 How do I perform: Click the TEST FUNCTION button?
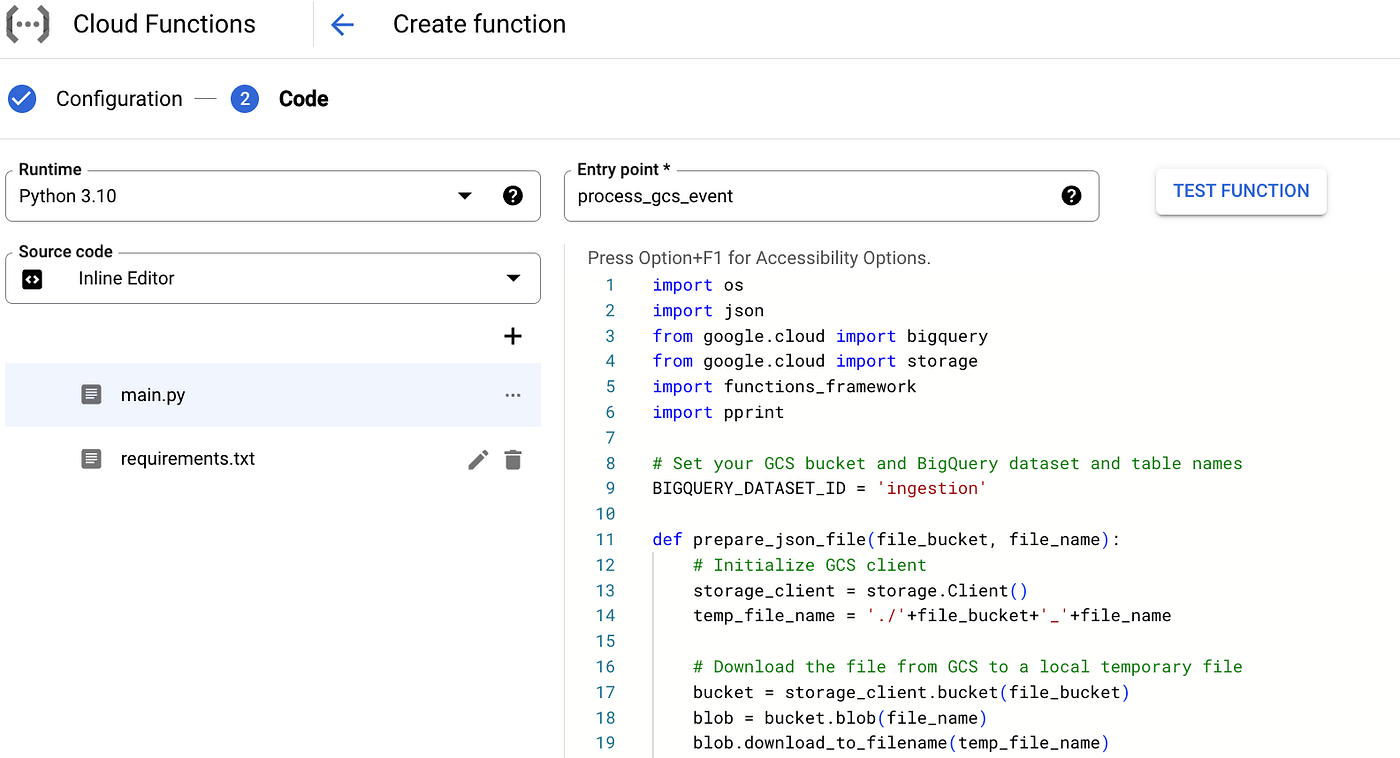click(1240, 191)
